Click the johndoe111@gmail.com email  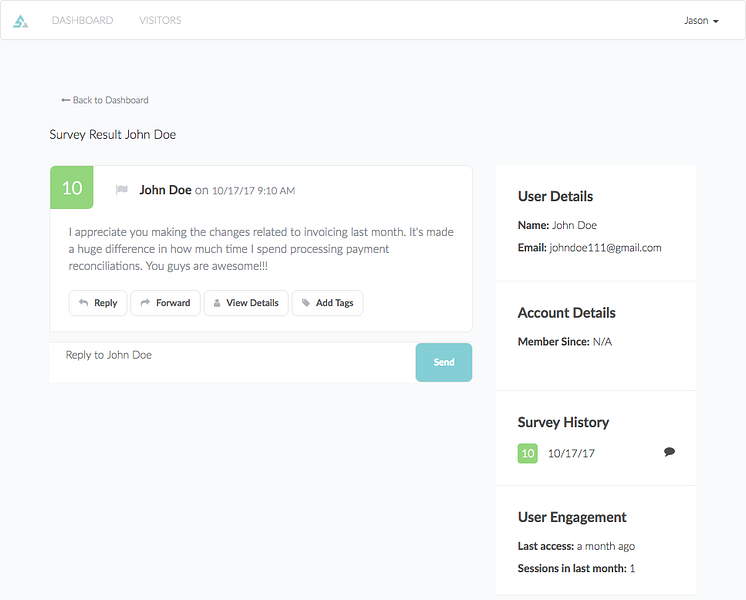[x=605, y=248]
